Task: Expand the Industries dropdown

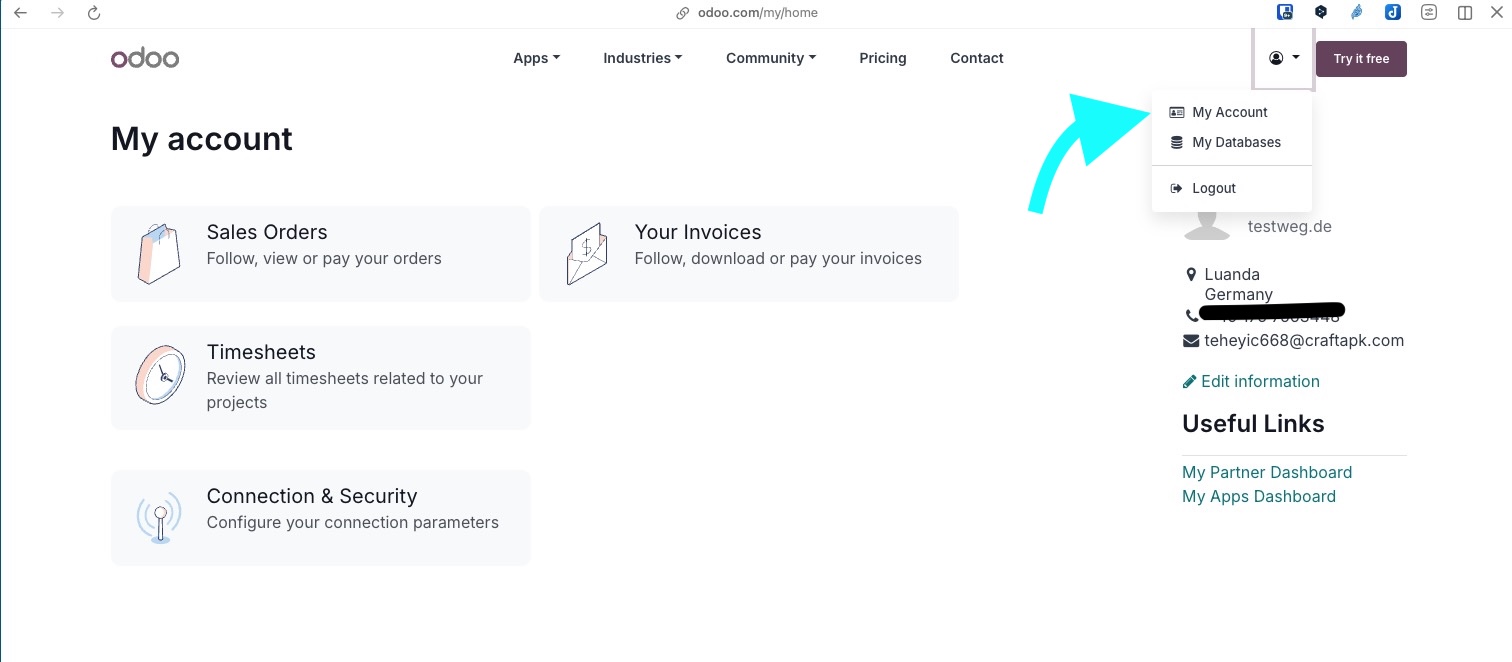Action: click(x=642, y=58)
